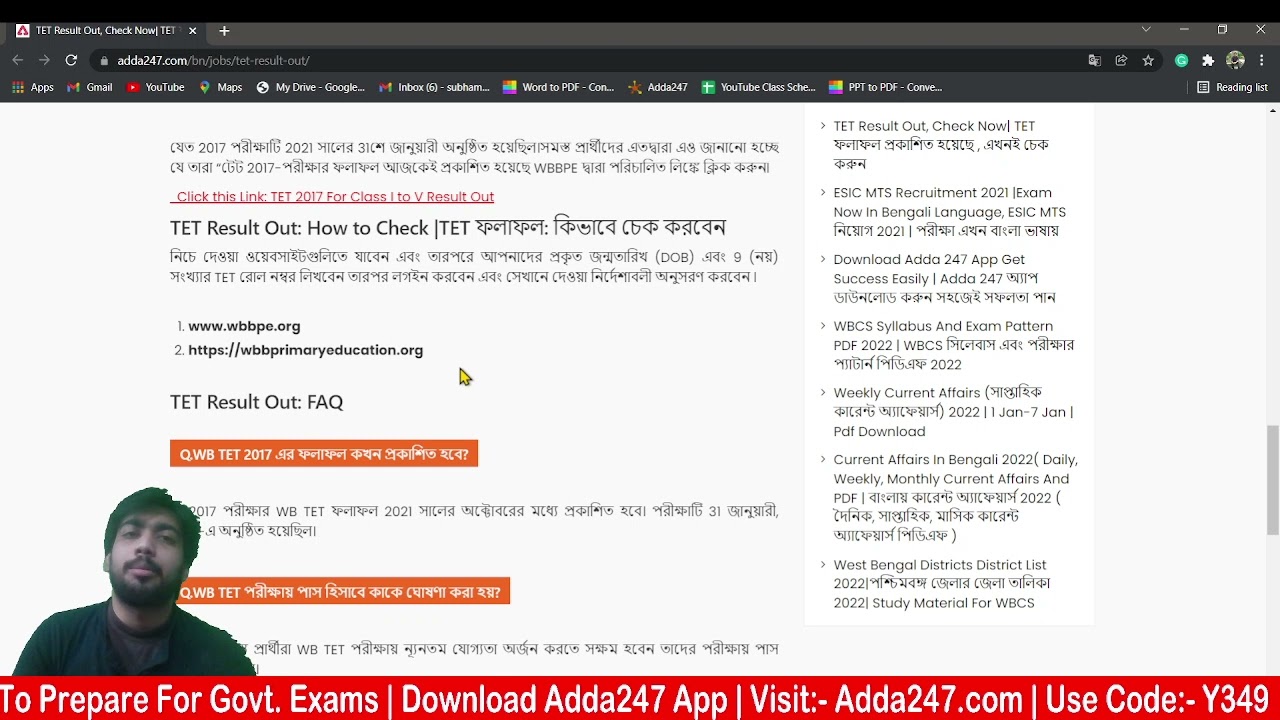Screen dimensions: 1280x720
Task: Click scrollbar up arrow
Action: click(x=1272, y=110)
